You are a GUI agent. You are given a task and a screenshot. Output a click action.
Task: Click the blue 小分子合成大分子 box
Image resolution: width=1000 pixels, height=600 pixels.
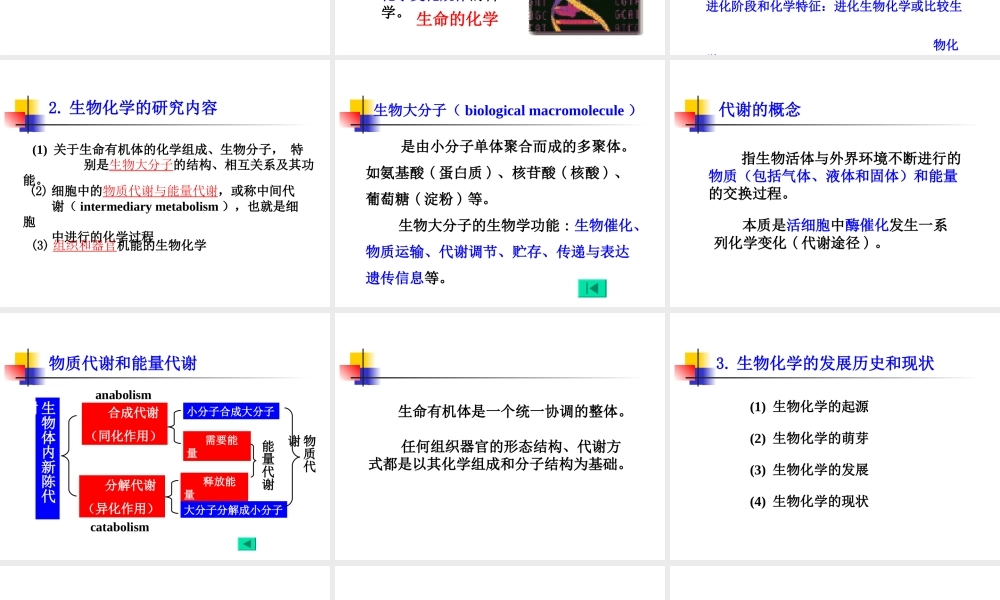(x=233, y=410)
